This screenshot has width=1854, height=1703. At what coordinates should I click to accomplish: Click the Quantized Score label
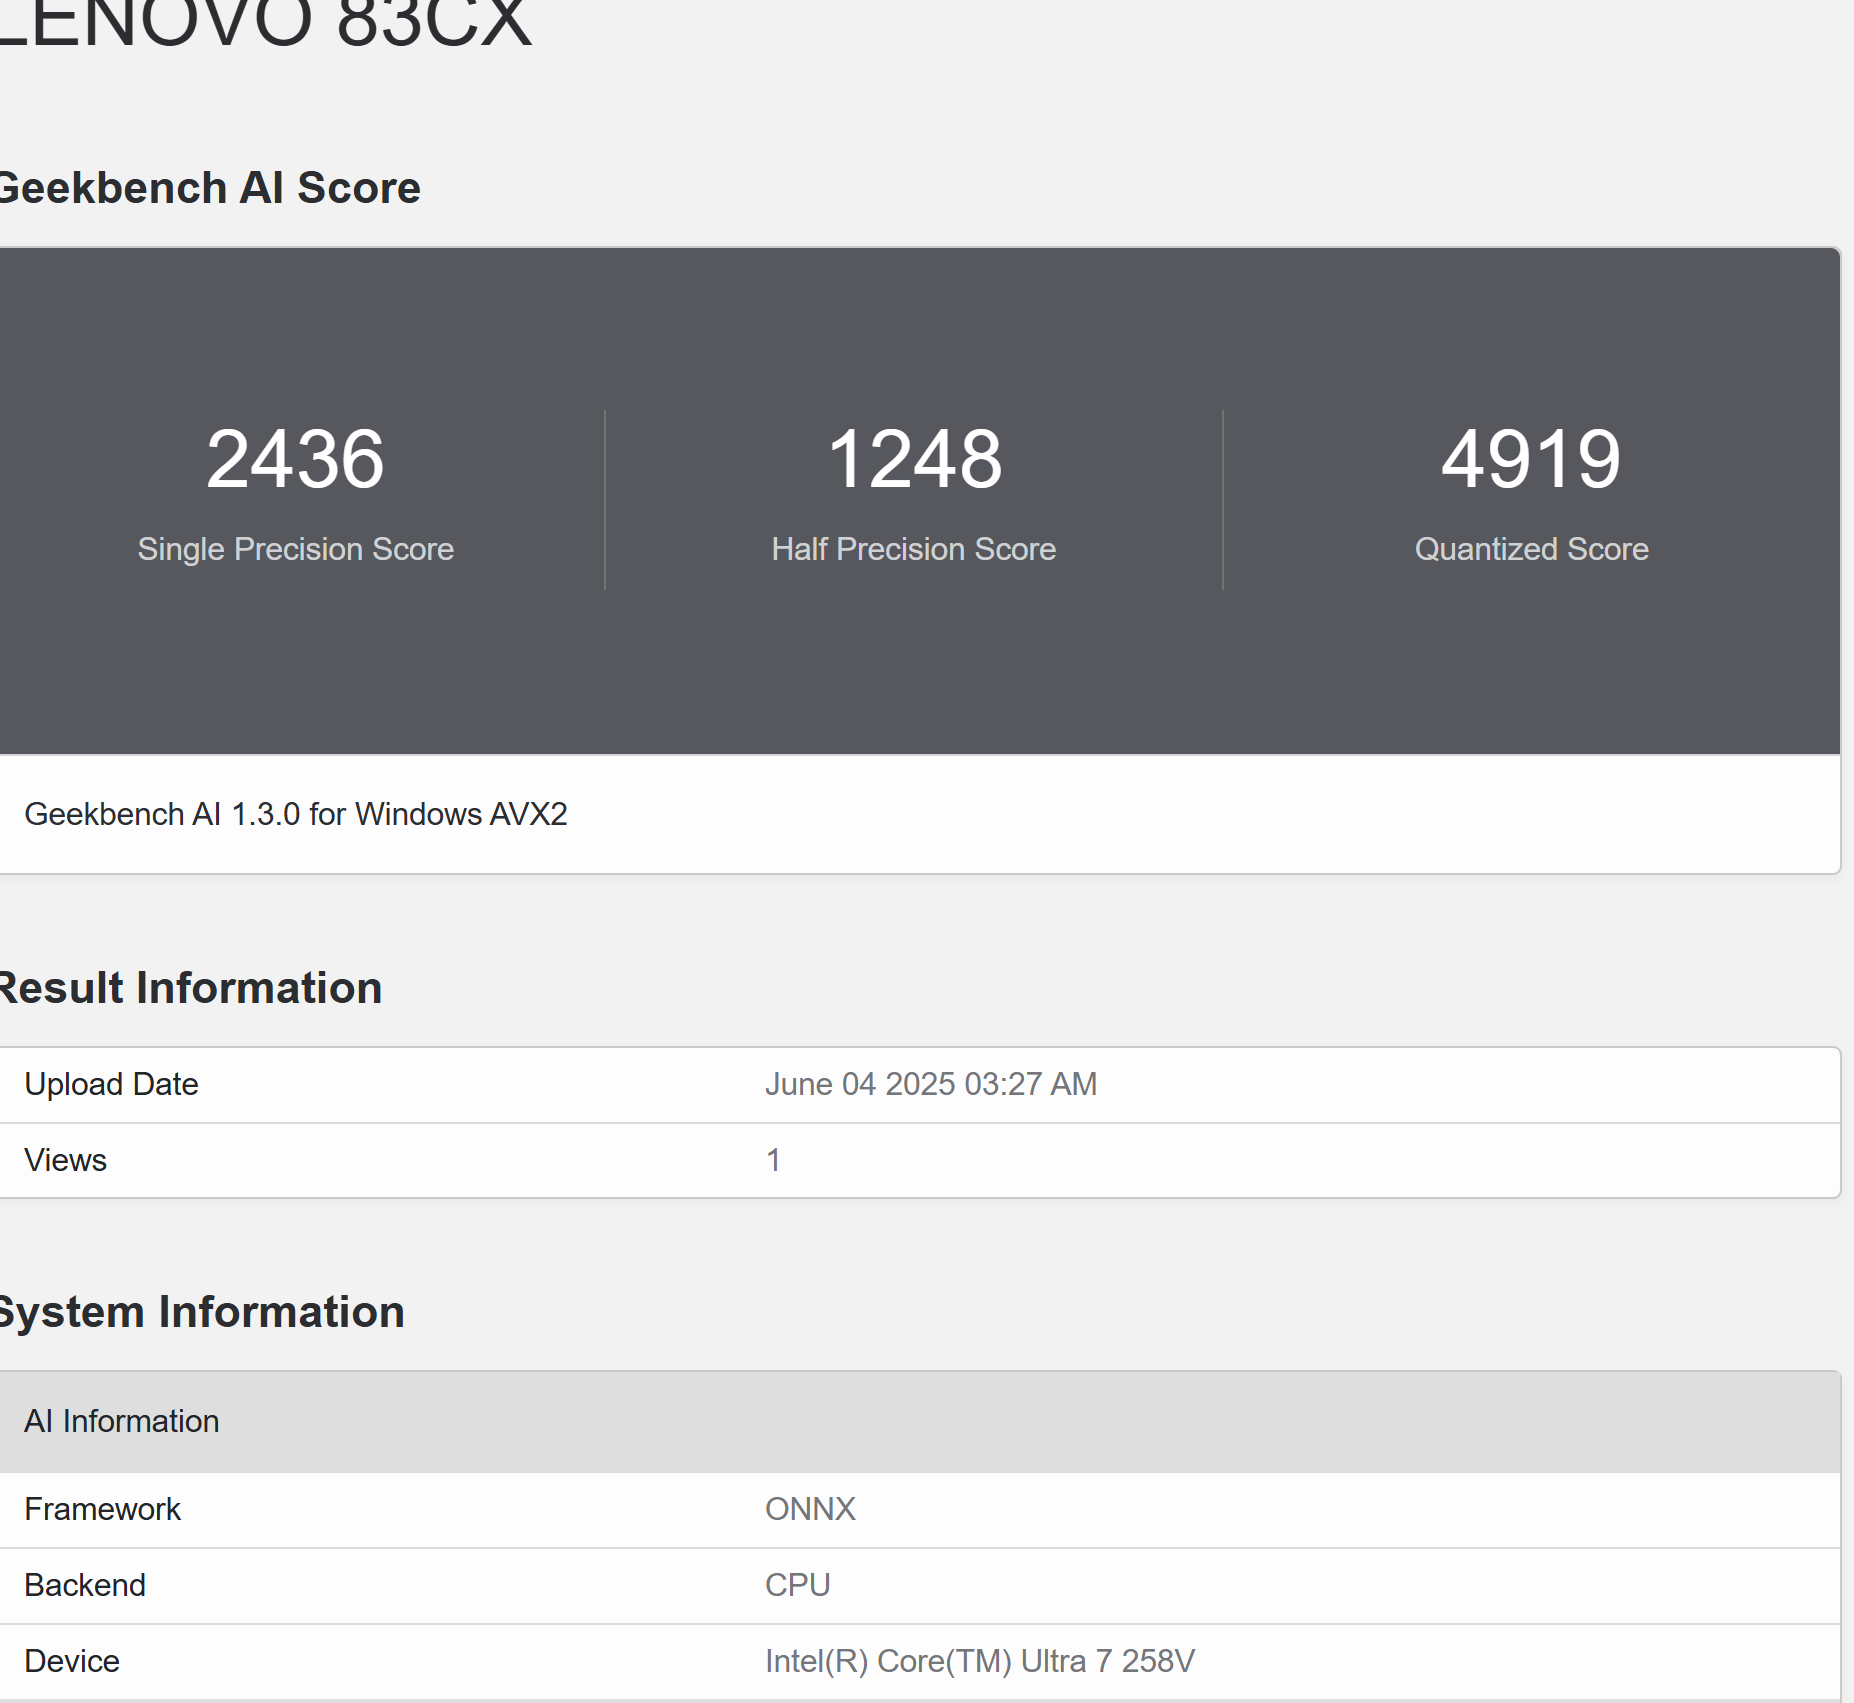tap(1531, 549)
